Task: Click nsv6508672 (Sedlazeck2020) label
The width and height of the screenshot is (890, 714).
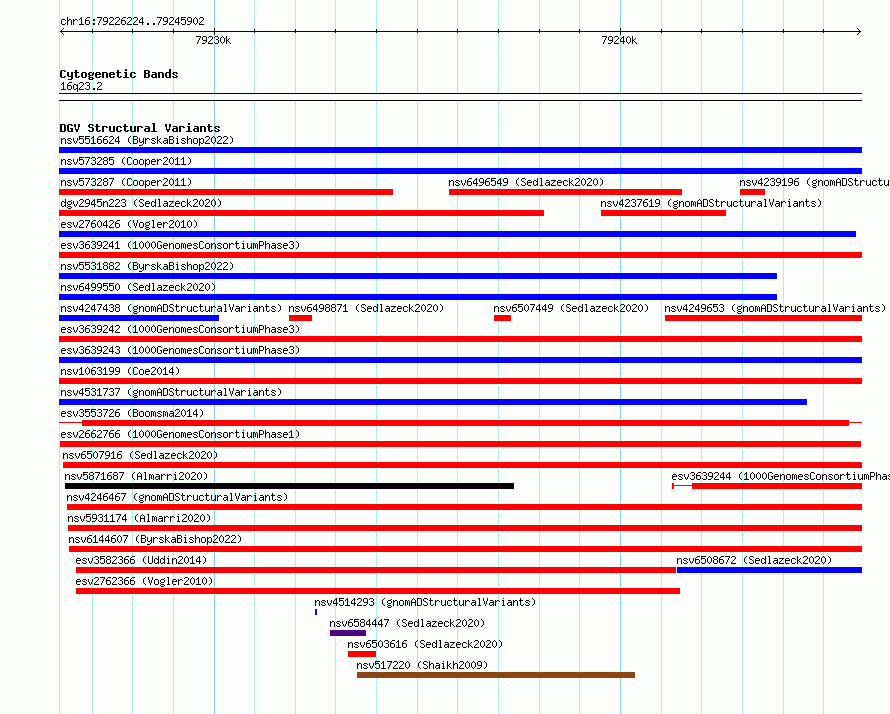Action: click(754, 560)
